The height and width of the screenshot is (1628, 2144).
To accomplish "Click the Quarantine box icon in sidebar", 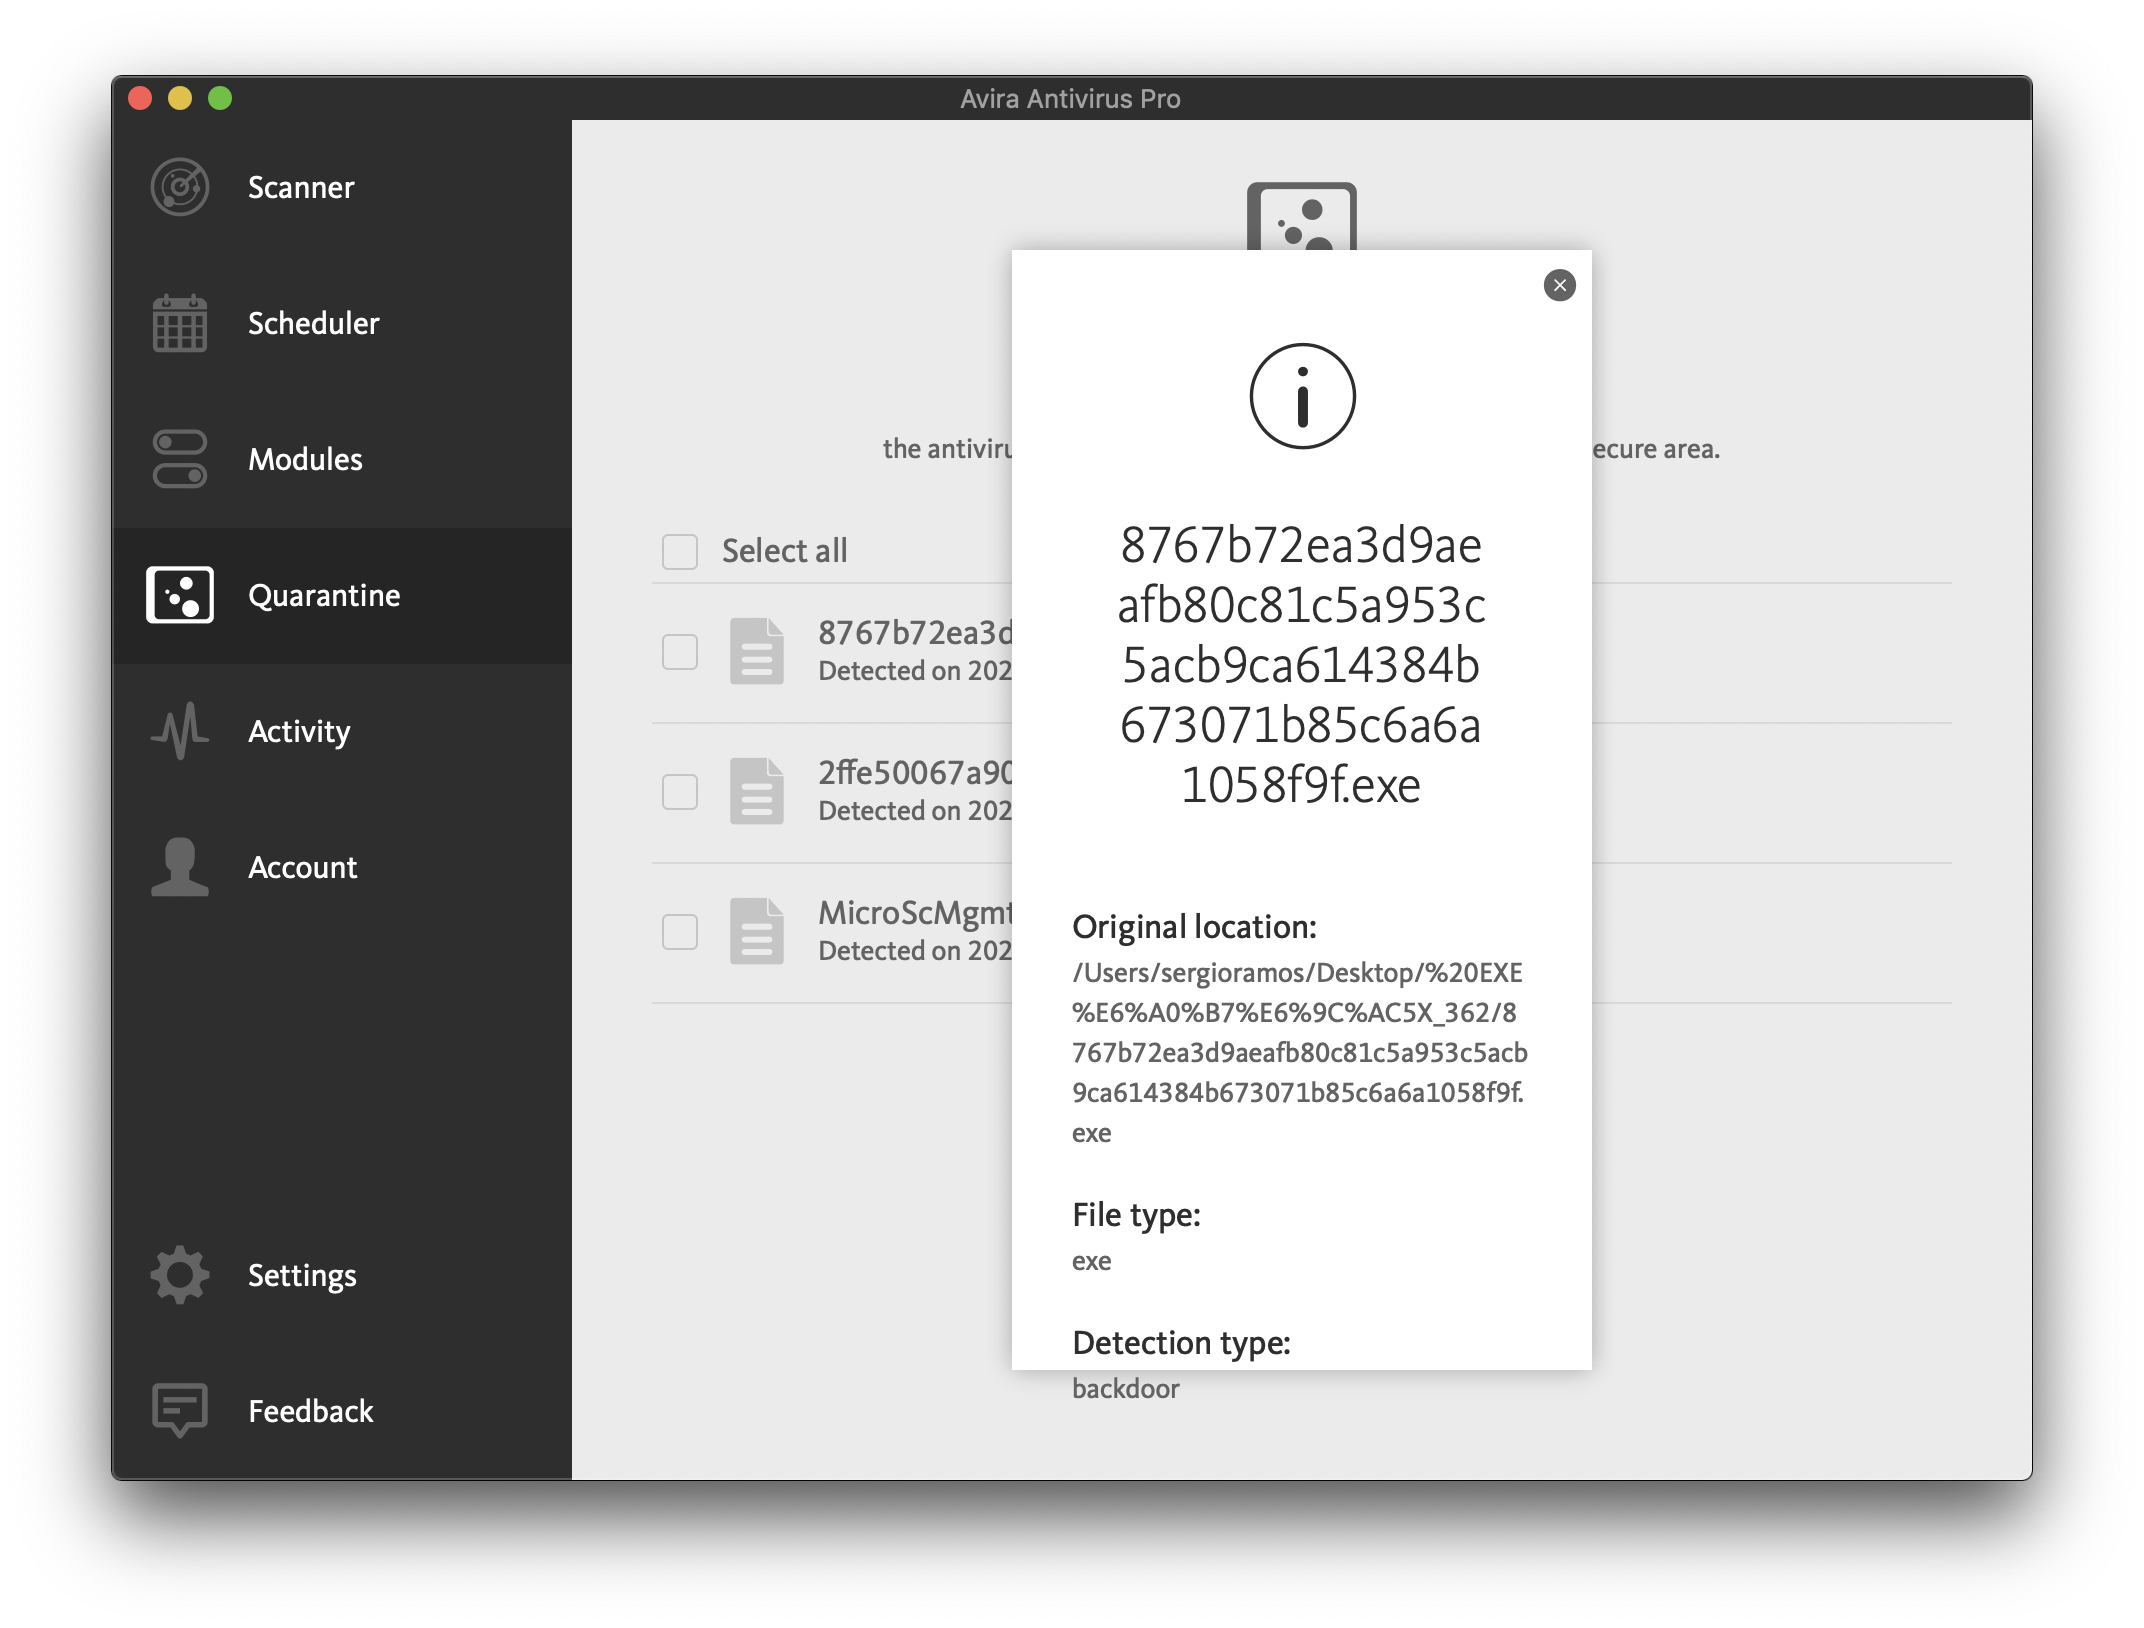I will 180,595.
